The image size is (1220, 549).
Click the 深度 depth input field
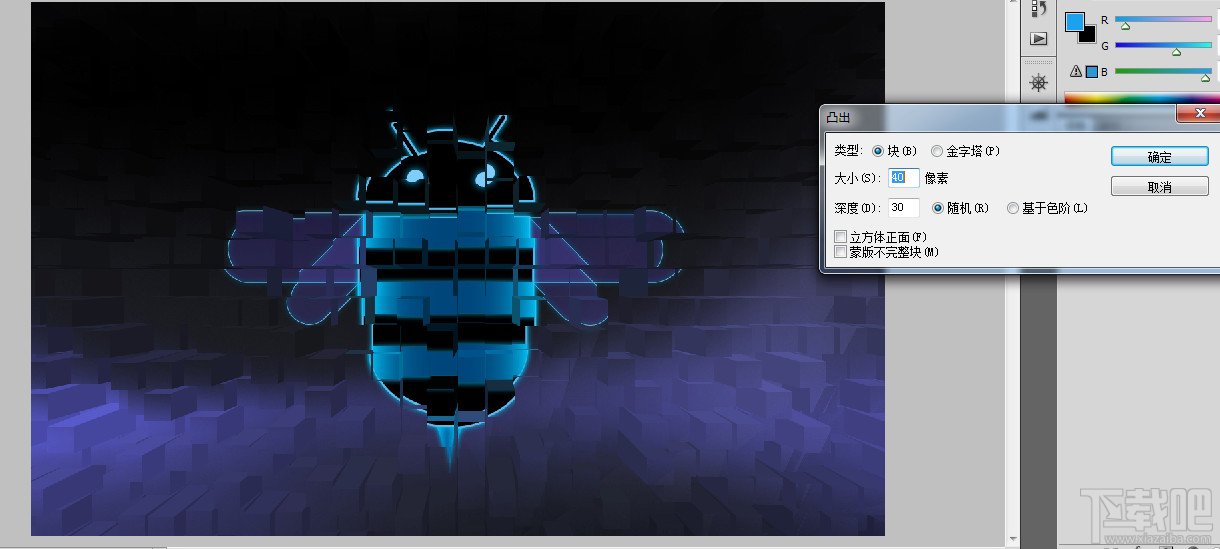point(904,208)
